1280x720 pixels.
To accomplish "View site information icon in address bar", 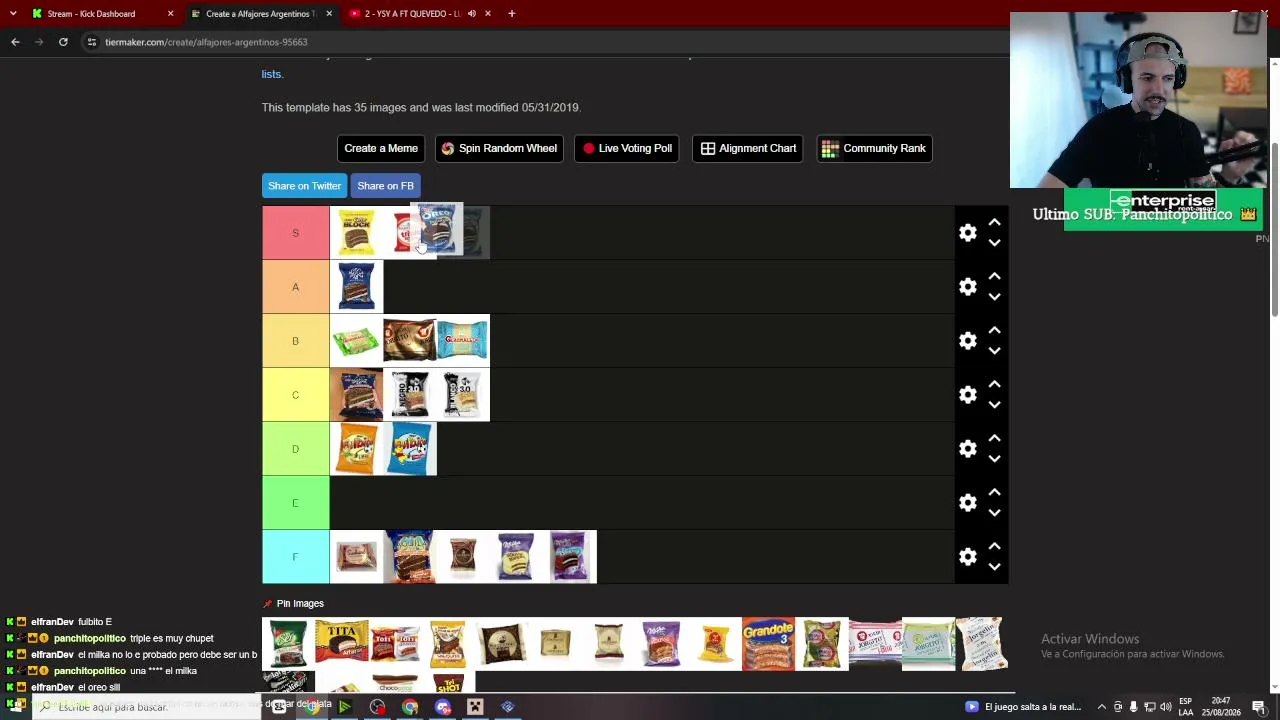I will pos(91,42).
